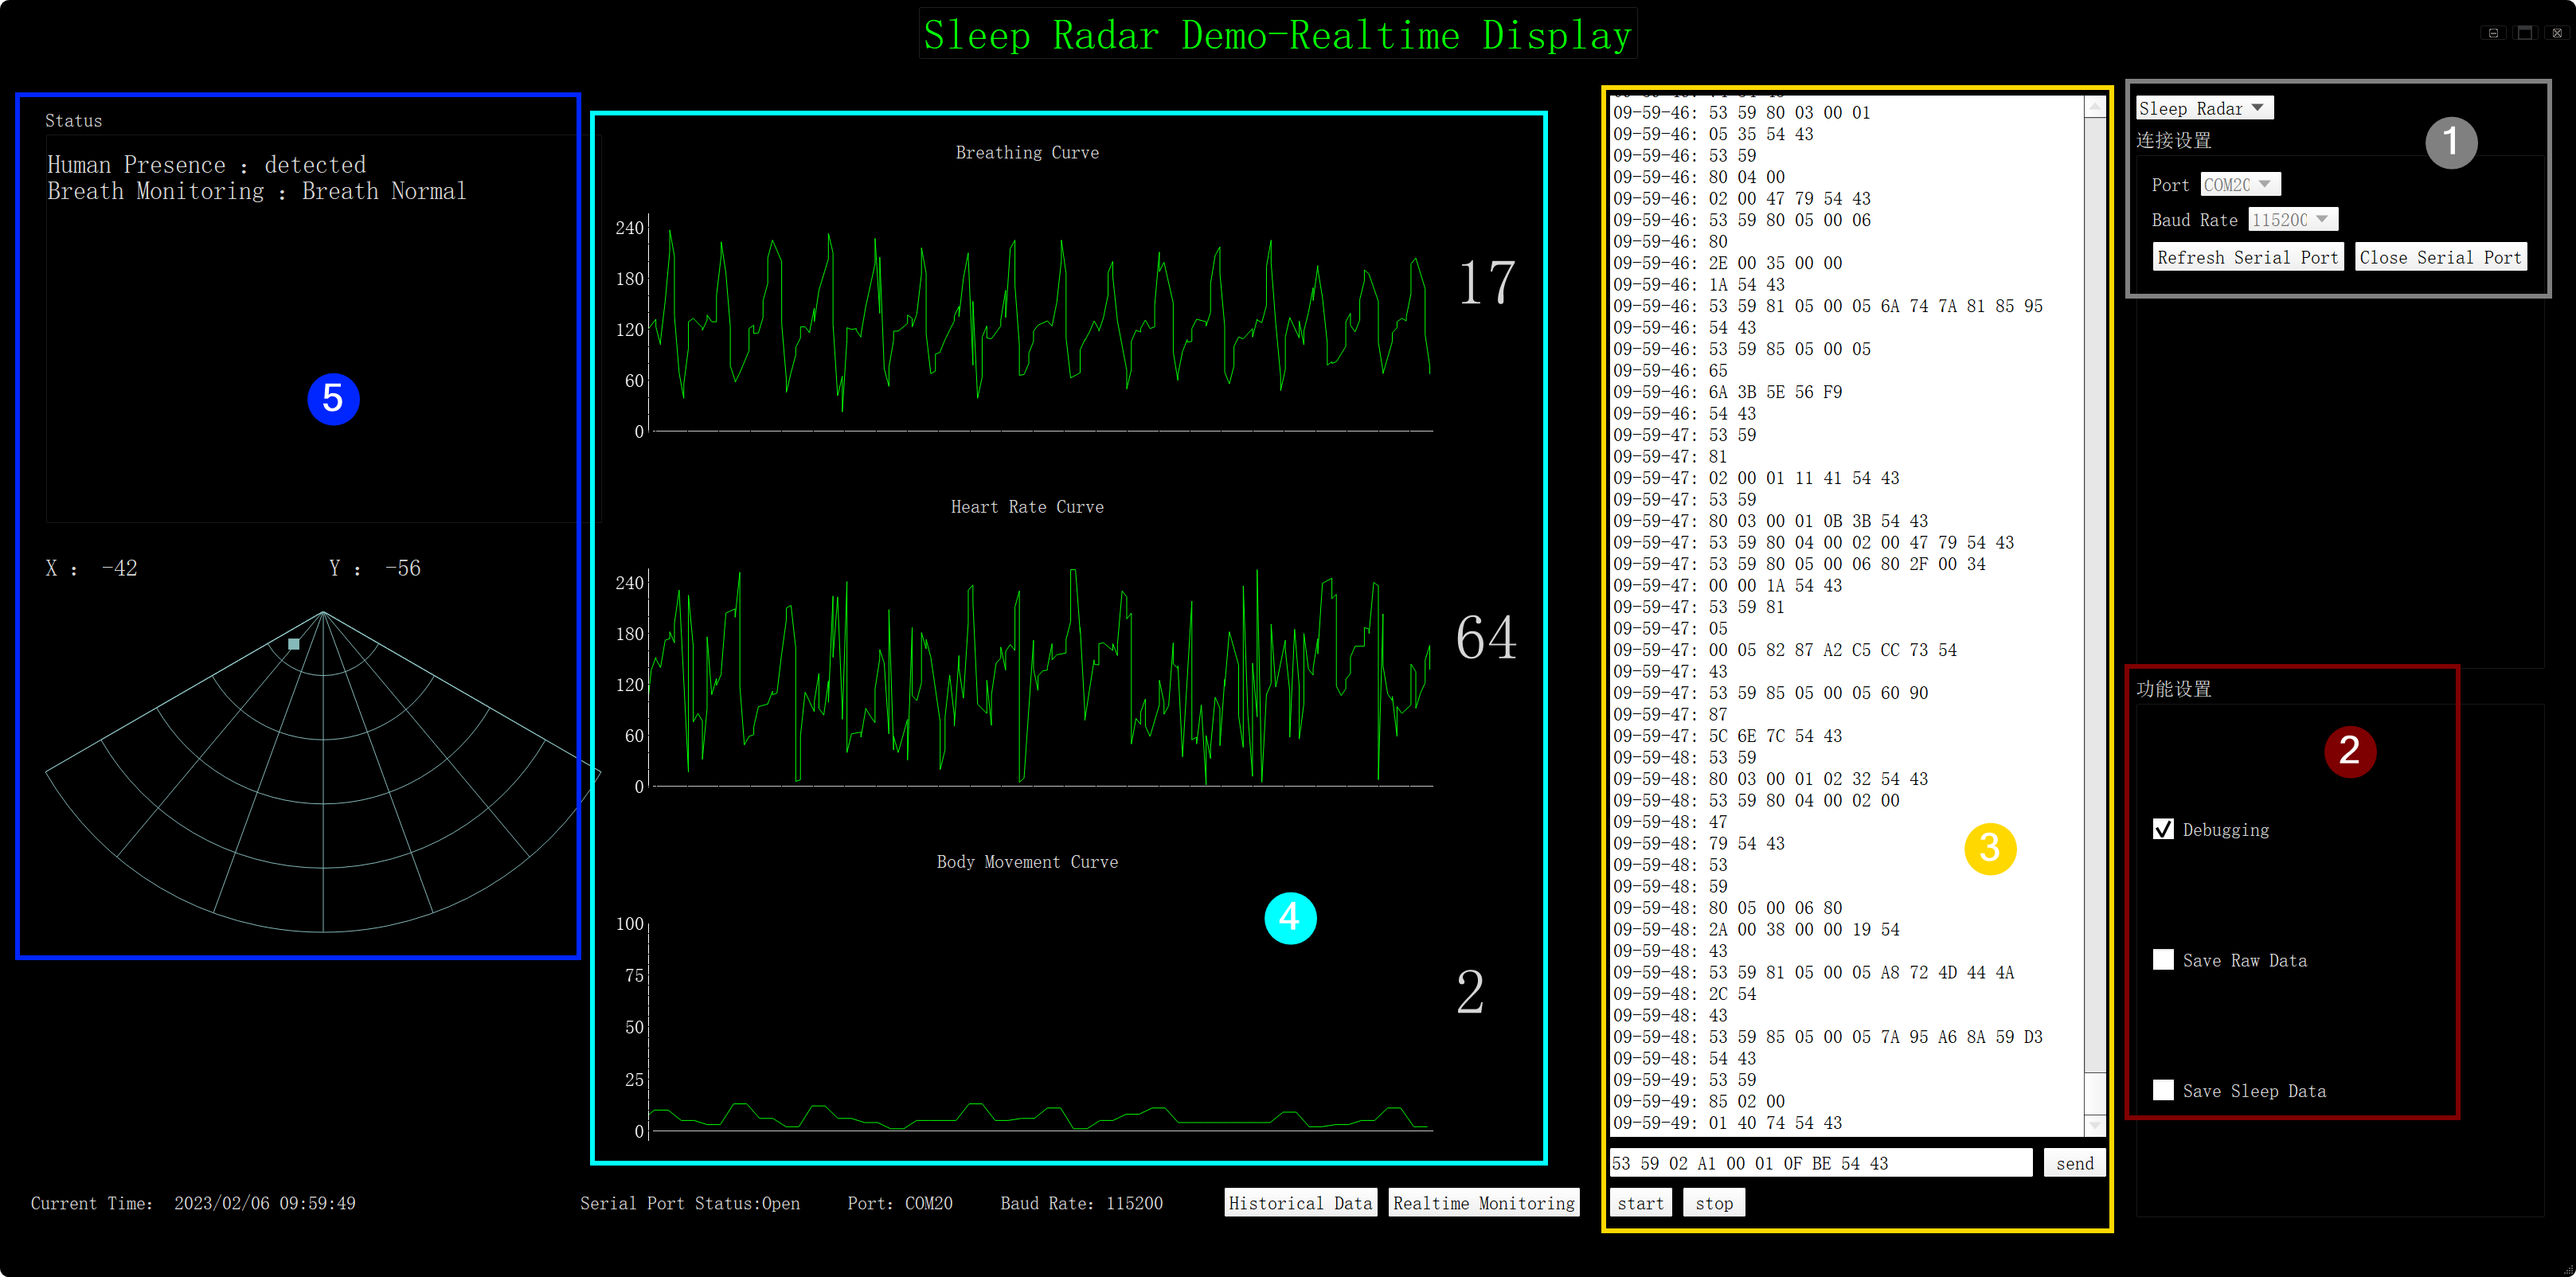Click the serial log scrollbar track
2576x1277 pixels.
[2094, 600]
